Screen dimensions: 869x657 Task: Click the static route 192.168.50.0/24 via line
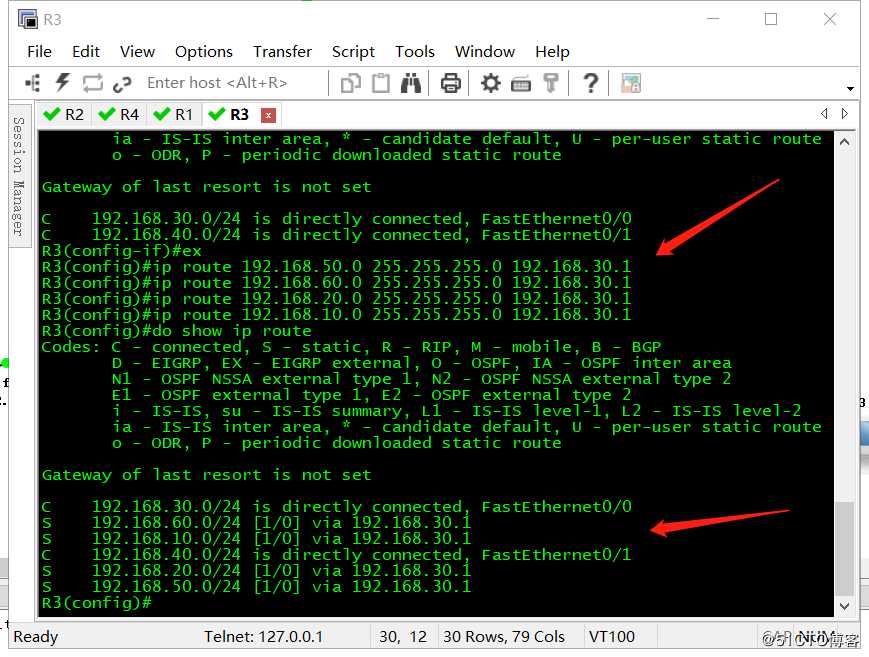256,587
